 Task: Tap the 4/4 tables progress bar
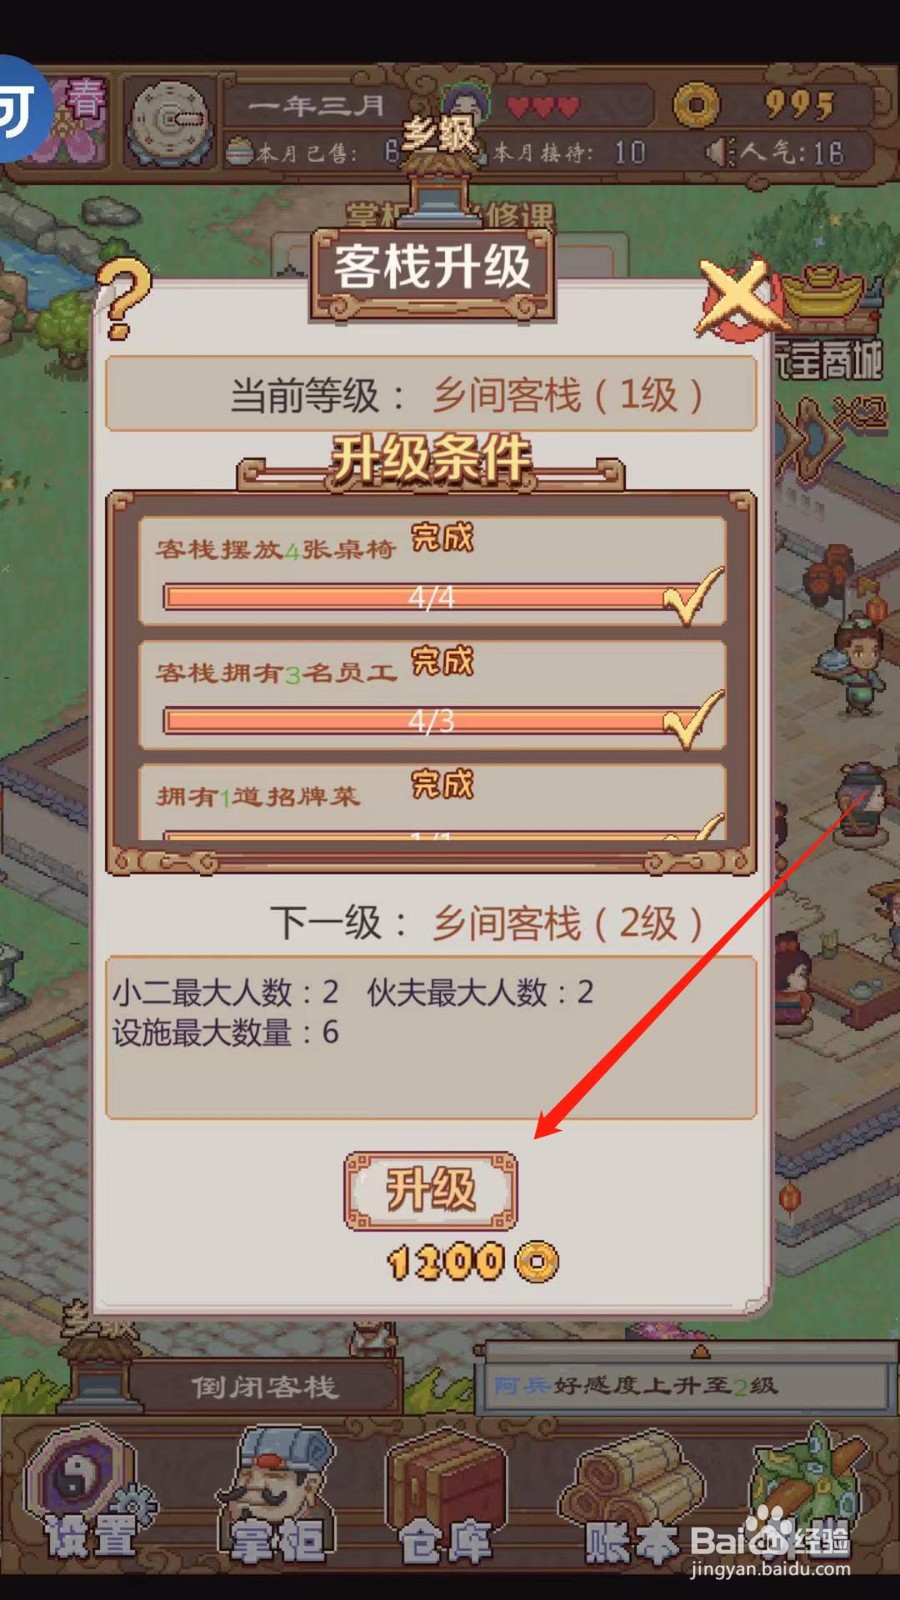pyautogui.click(x=431, y=598)
